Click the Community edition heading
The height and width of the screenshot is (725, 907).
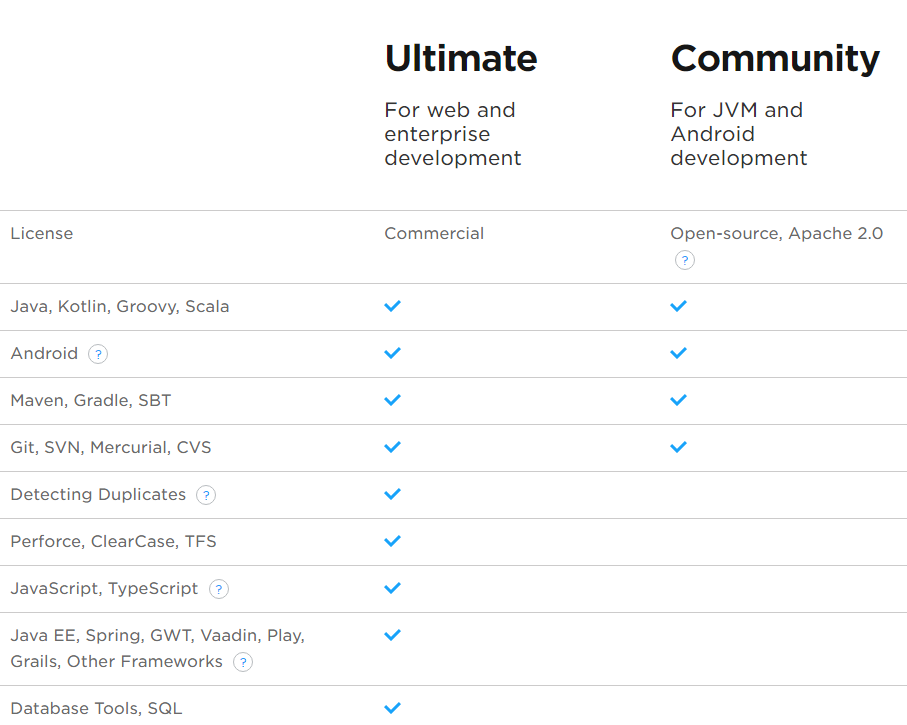coord(775,58)
